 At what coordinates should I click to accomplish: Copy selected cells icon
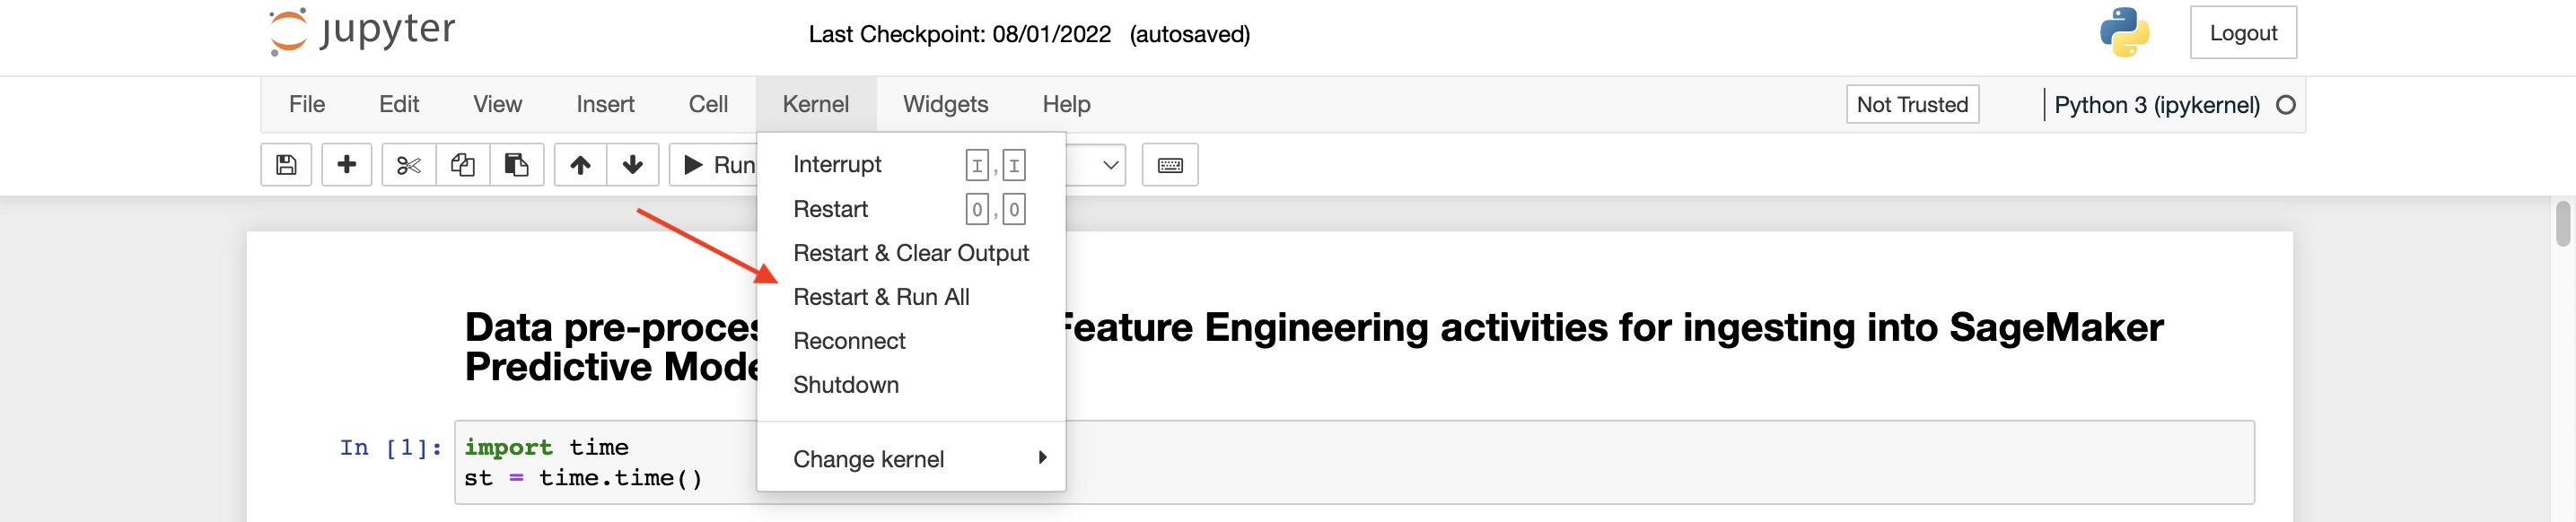(463, 165)
